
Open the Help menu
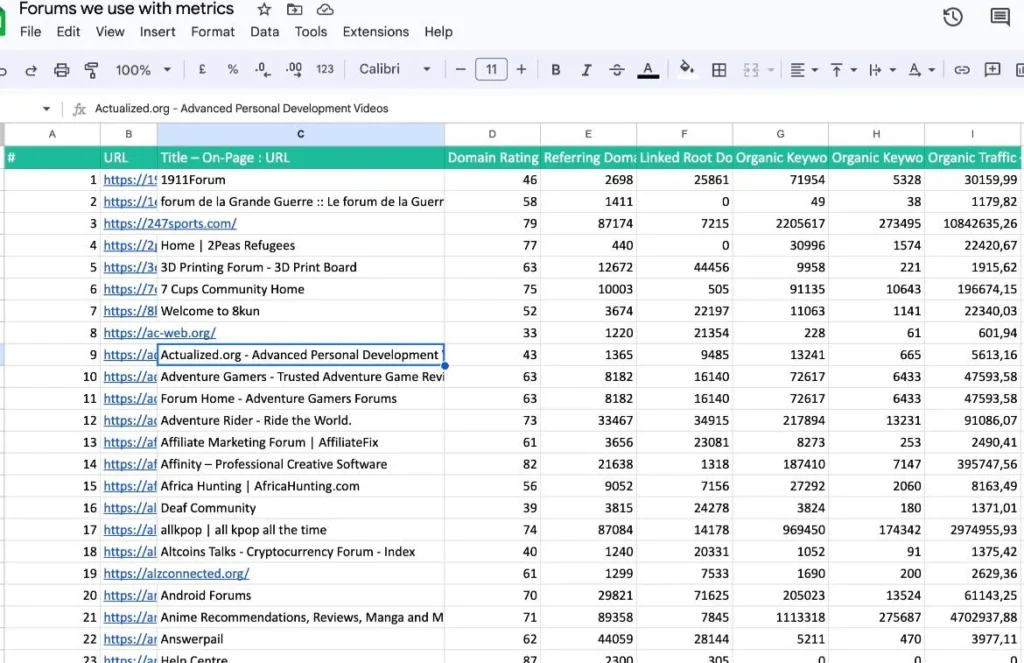coord(438,32)
